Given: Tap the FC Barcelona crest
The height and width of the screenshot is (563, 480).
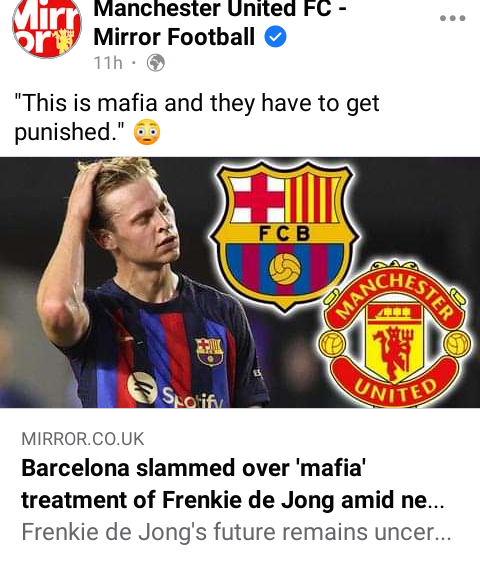Looking at the screenshot, I should pos(284,236).
